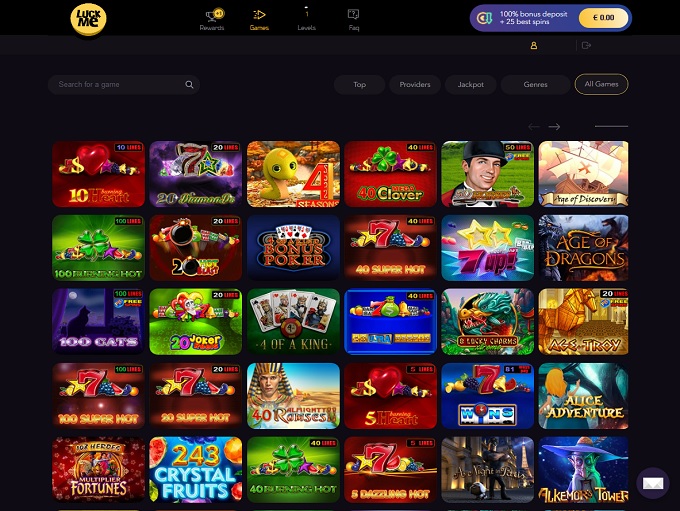Click the Search for a game field
The width and height of the screenshot is (680, 511).
tap(124, 85)
